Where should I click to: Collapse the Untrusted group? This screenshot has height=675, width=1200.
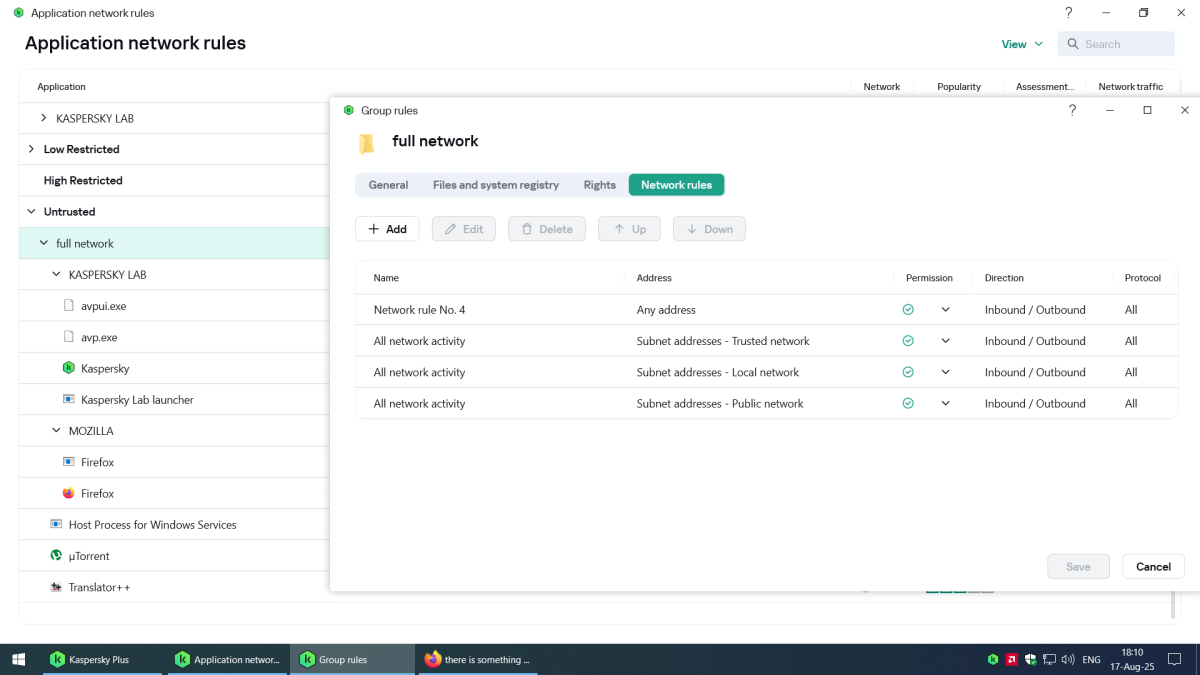(x=31, y=212)
